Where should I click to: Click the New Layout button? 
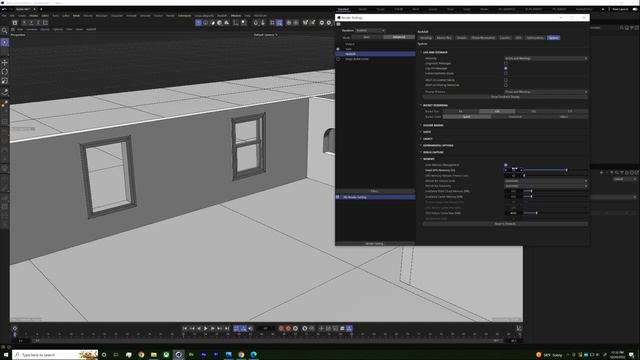tap(620, 9)
